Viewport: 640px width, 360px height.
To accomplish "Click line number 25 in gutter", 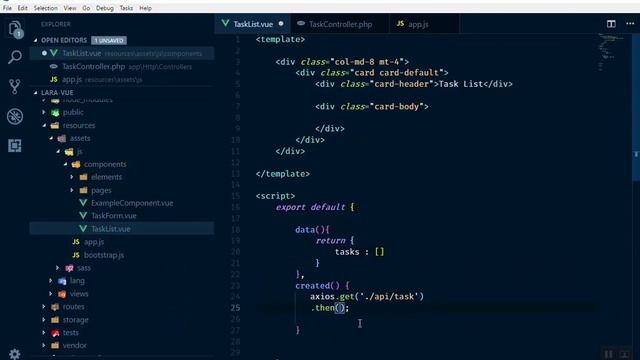I will point(236,308).
